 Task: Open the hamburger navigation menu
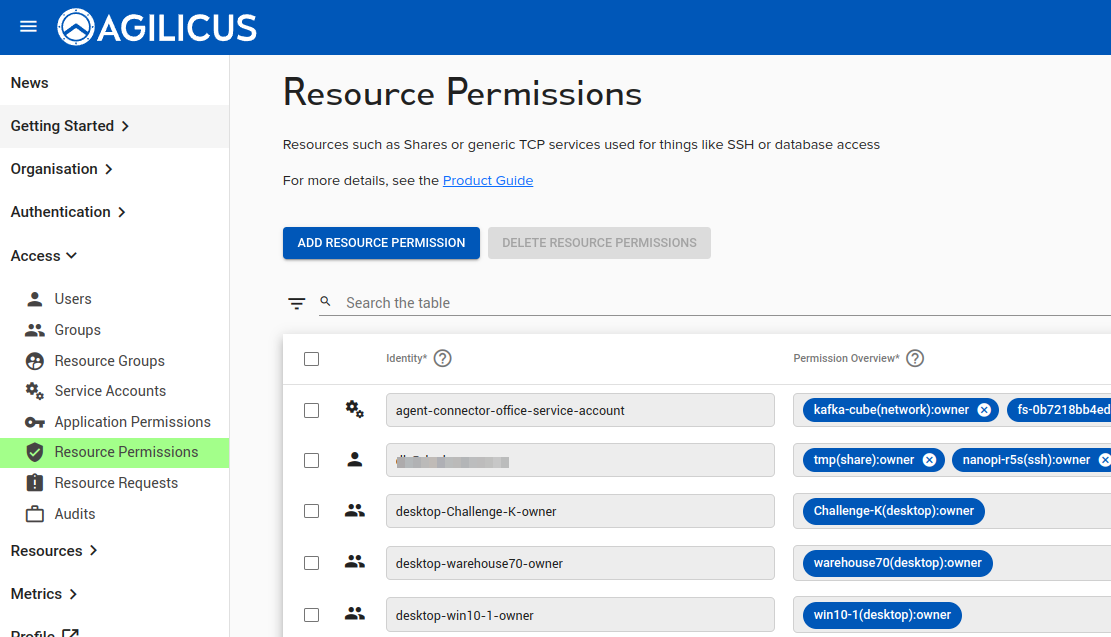[28, 27]
